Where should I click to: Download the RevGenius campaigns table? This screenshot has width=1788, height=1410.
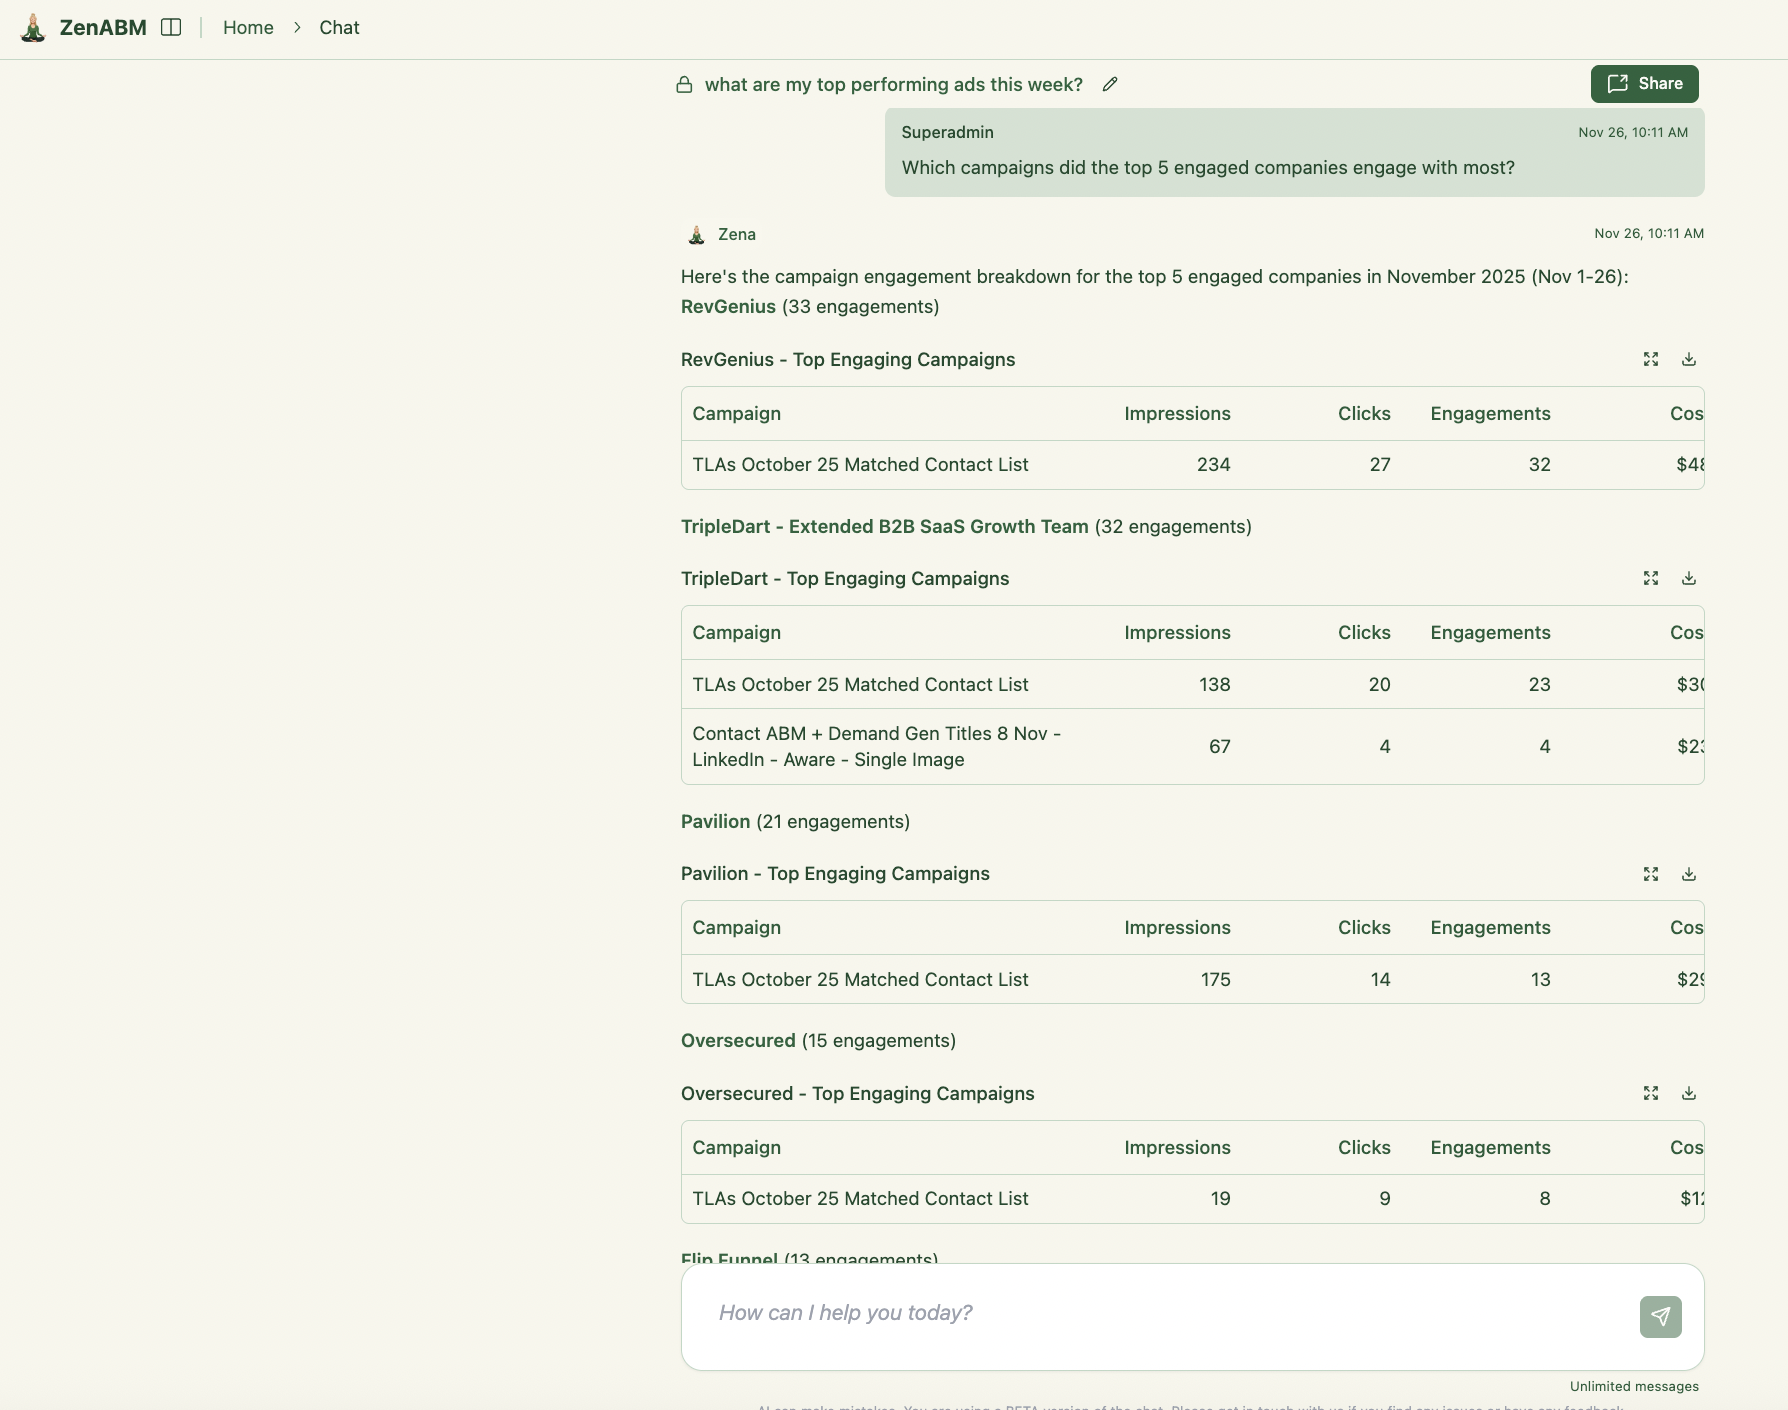[1690, 359]
